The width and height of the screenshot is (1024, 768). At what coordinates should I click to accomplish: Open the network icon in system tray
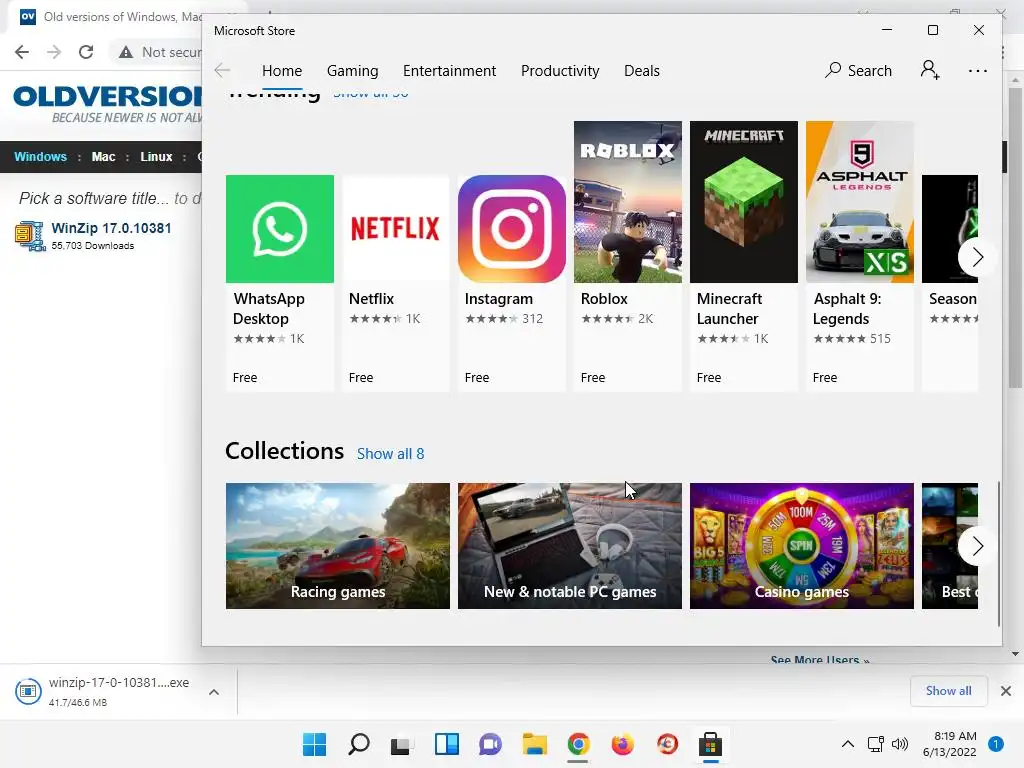pyautogui.click(x=876, y=744)
